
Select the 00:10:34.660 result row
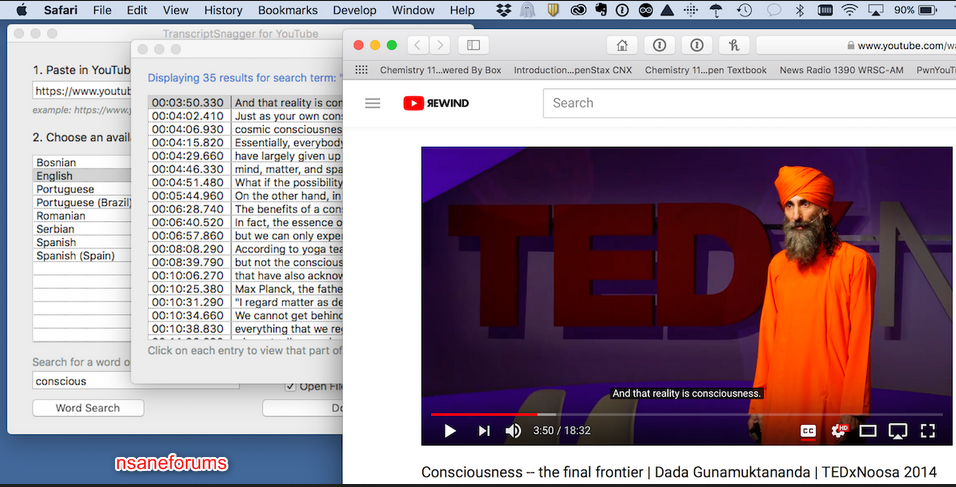[245, 315]
